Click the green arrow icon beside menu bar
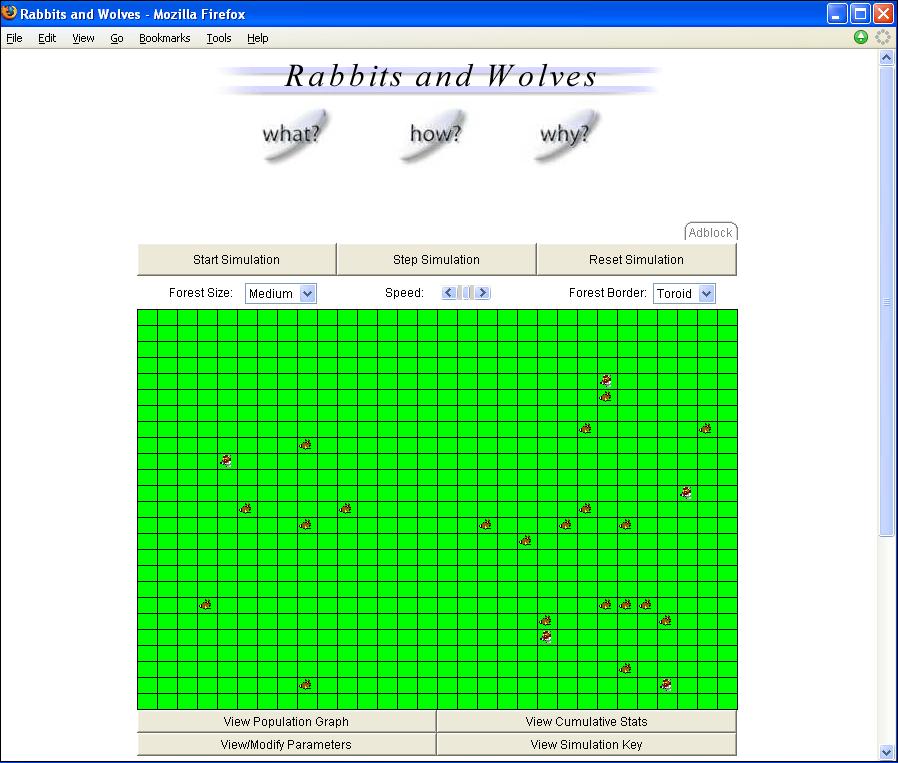This screenshot has width=898, height=763. (861, 38)
